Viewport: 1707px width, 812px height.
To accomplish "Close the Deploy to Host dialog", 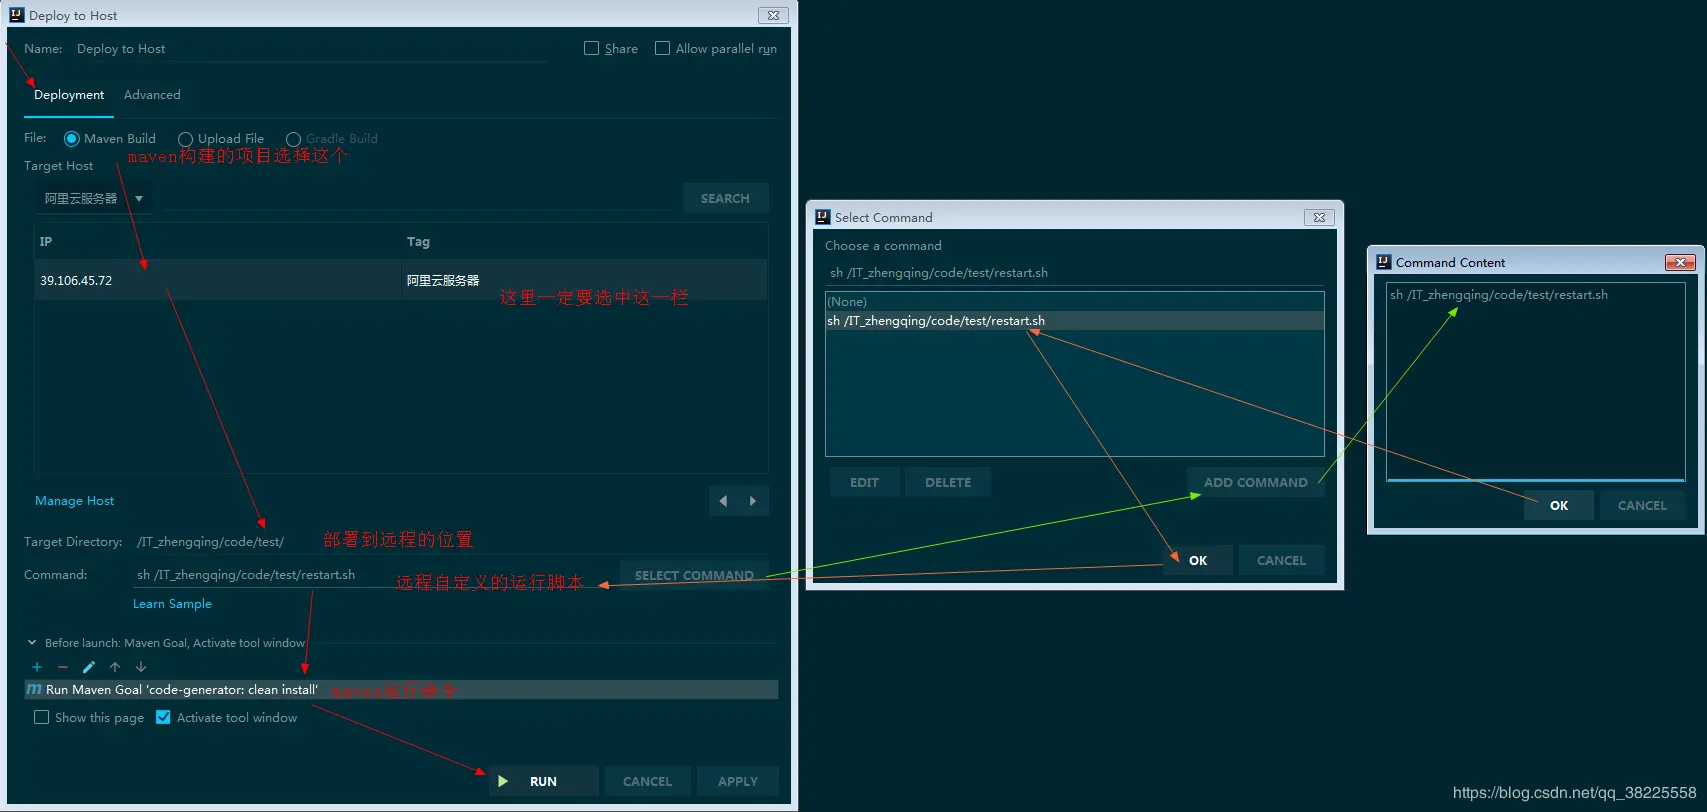I will (x=773, y=15).
